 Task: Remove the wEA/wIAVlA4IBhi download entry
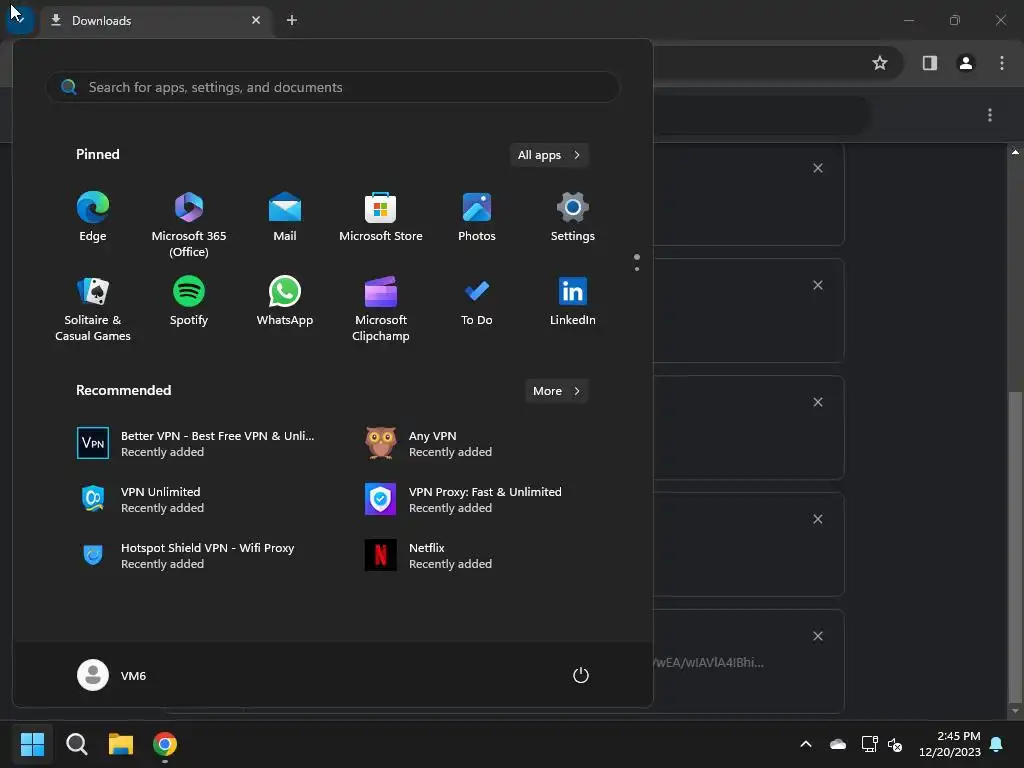818,635
